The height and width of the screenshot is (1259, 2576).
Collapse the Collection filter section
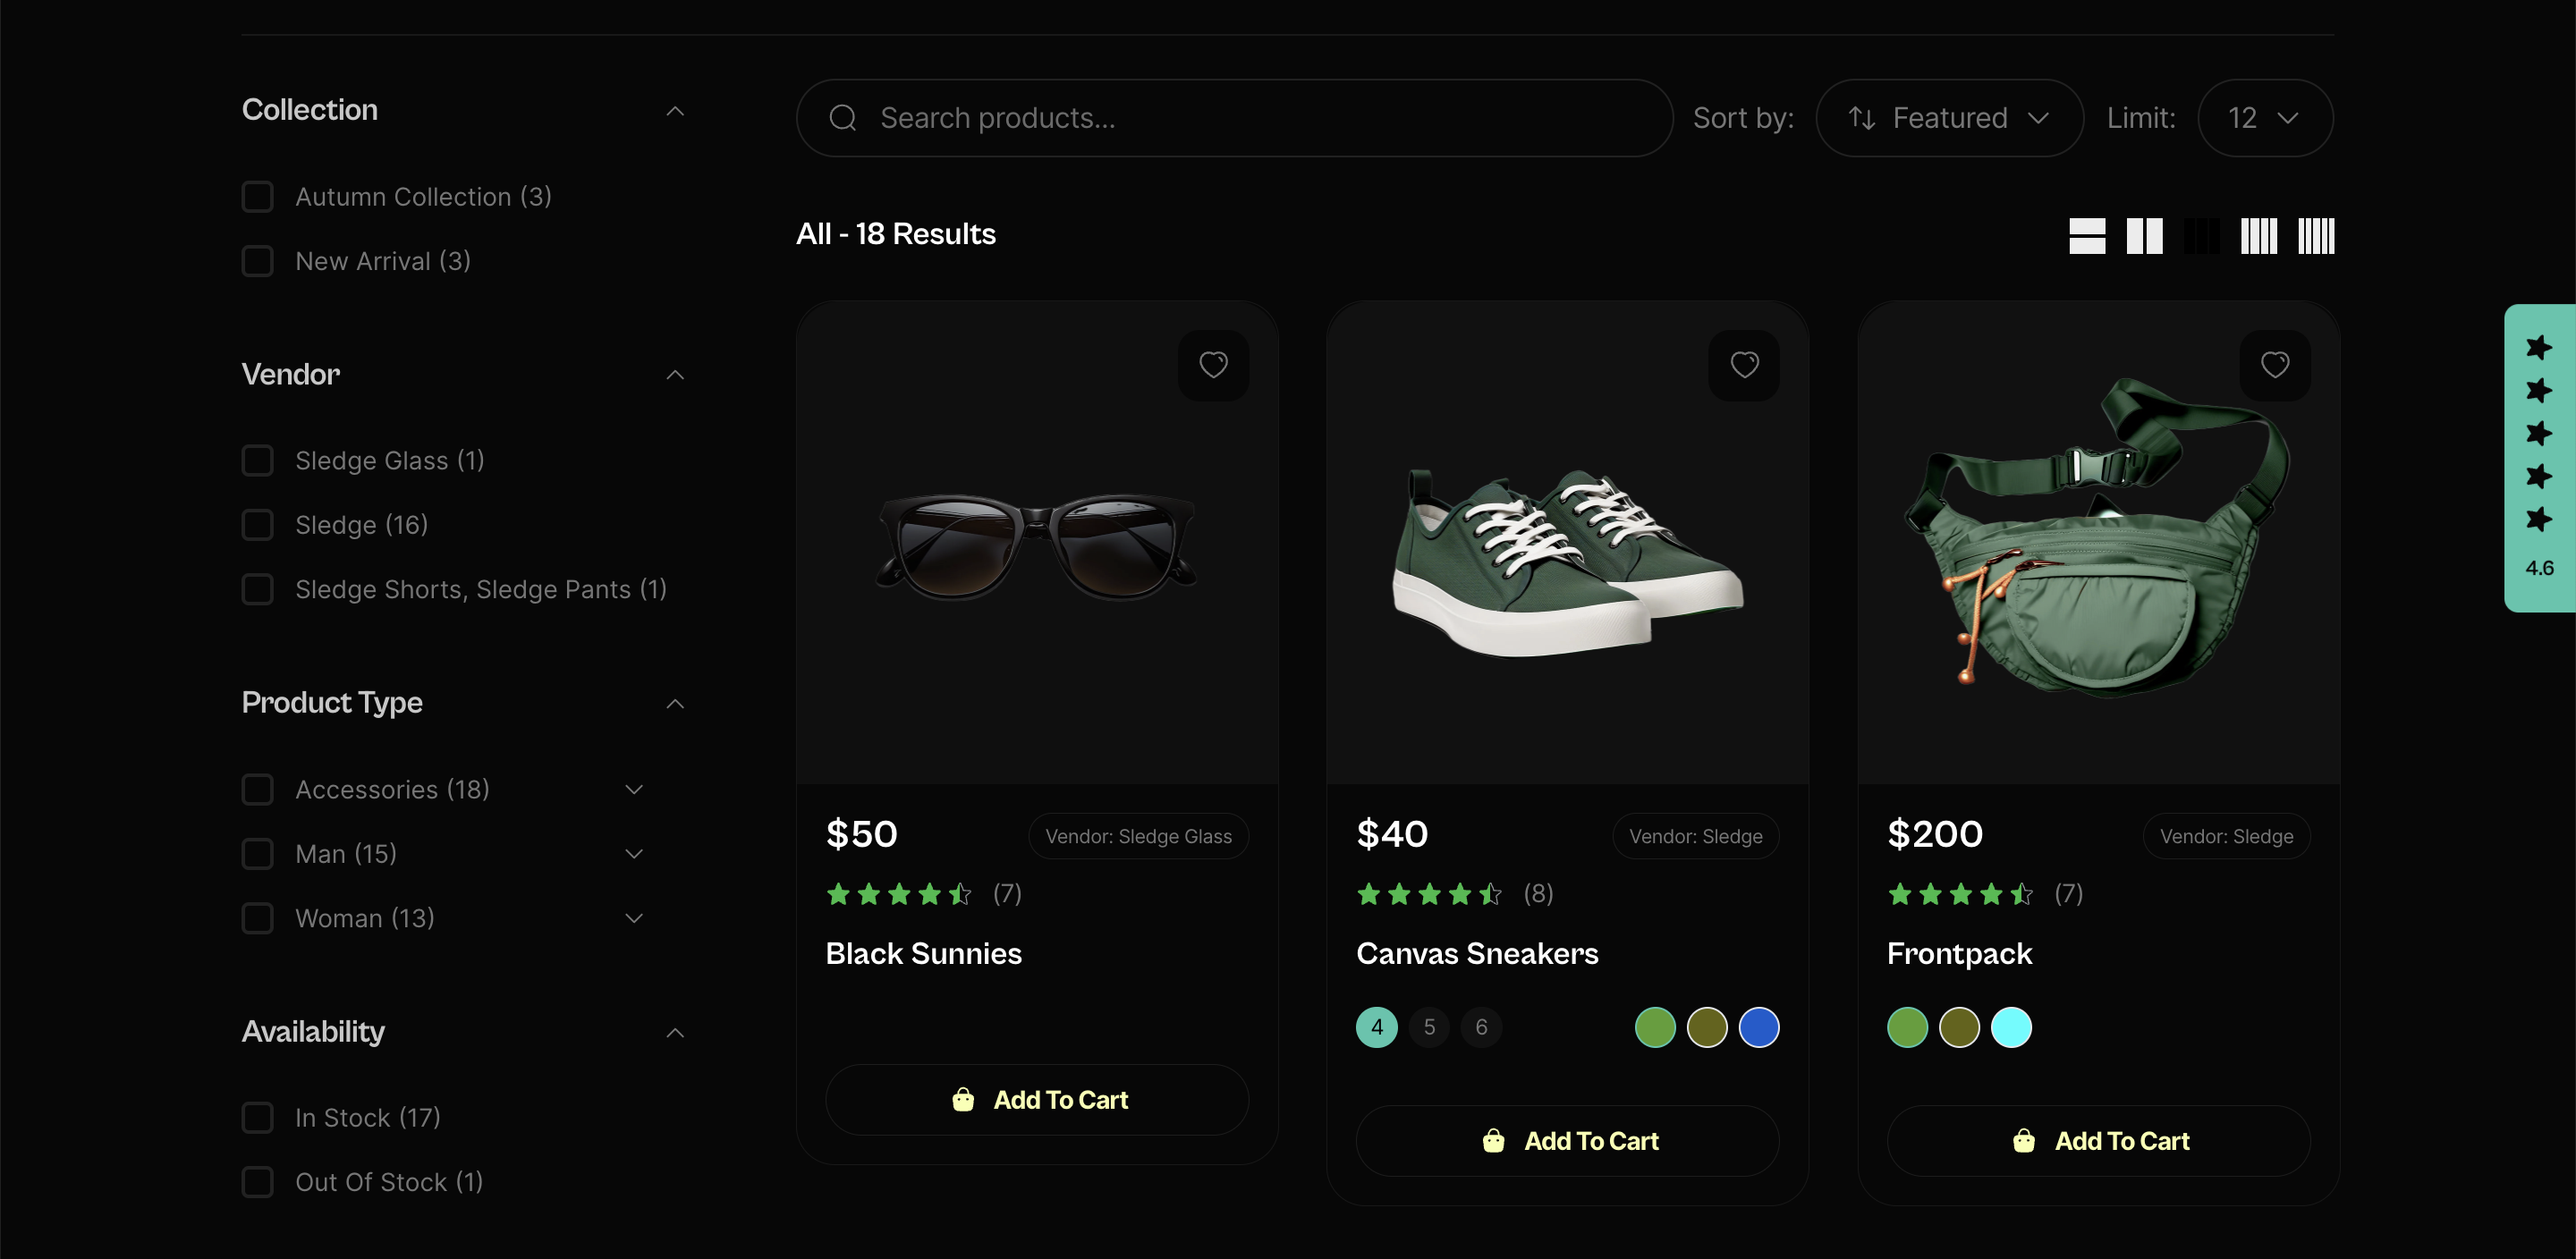[x=676, y=111]
